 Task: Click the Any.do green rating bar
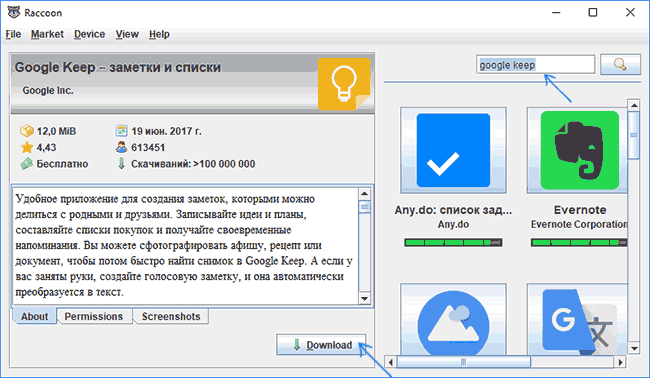click(x=453, y=242)
